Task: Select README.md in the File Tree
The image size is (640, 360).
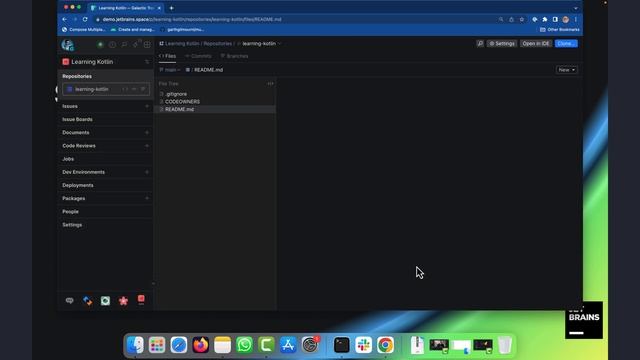Action: click(x=216, y=109)
